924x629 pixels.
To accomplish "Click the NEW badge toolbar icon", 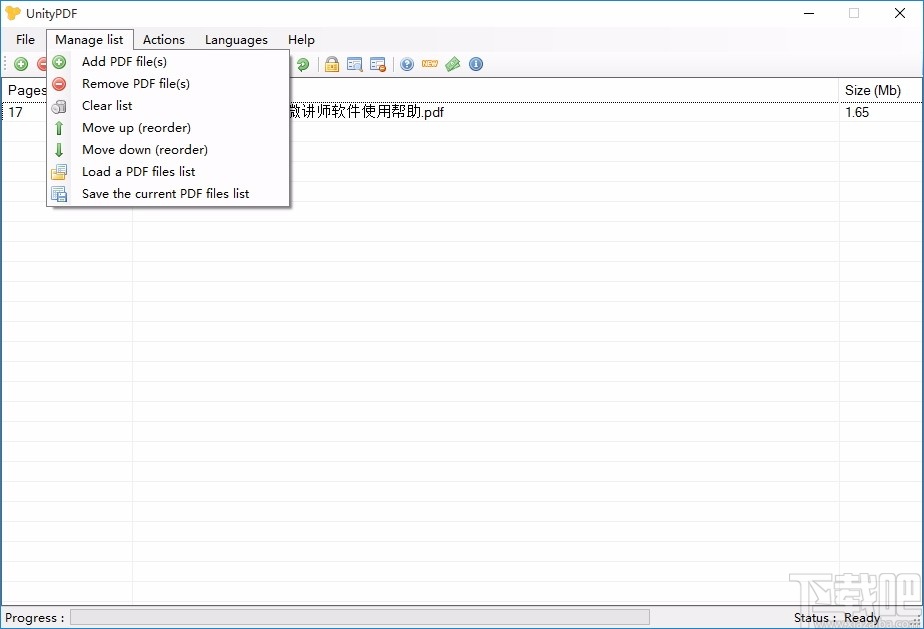I will click(429, 63).
